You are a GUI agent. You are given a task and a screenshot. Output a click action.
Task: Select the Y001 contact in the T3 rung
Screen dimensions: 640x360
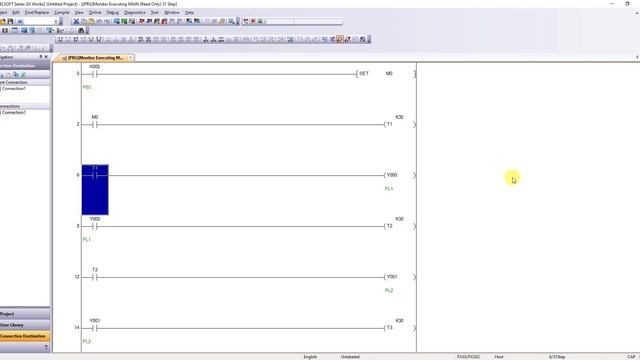point(95,328)
